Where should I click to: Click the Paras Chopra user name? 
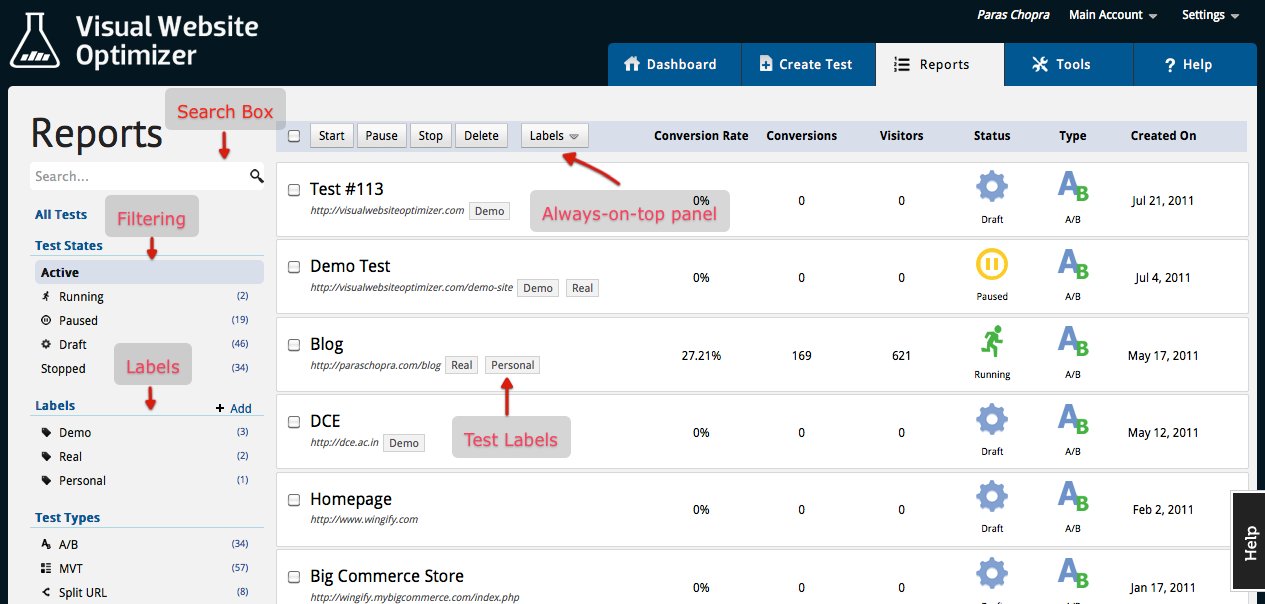[1014, 15]
